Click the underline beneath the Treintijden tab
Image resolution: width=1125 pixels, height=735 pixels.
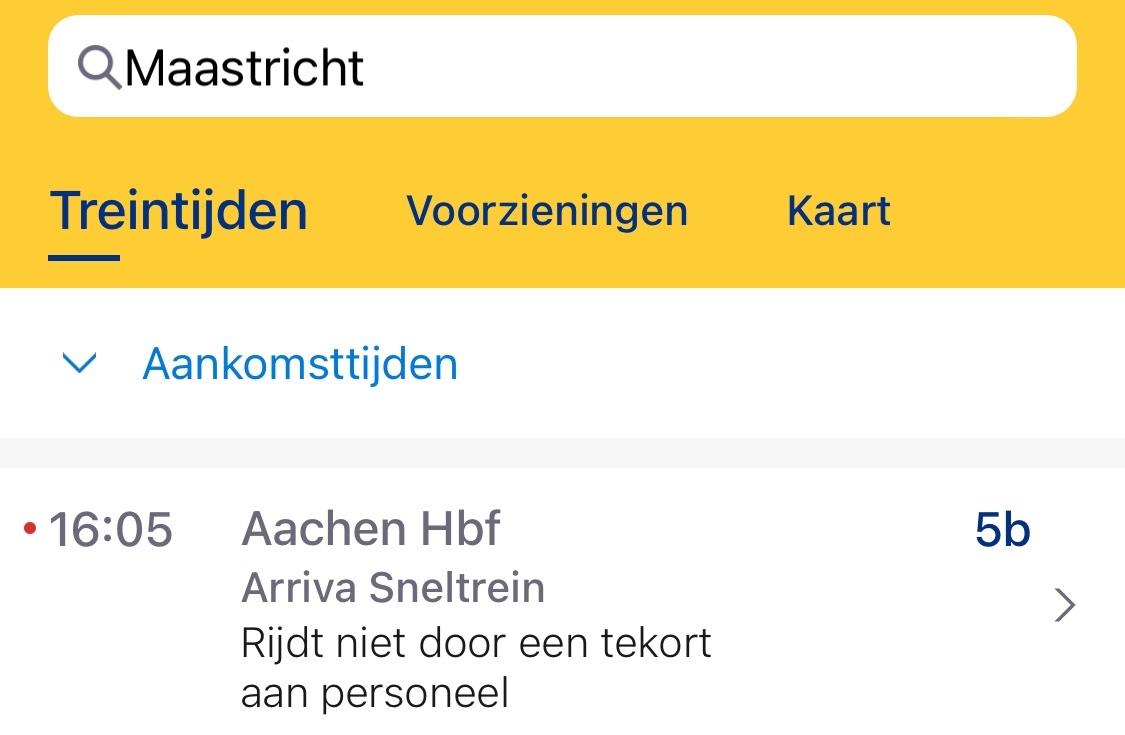[84, 258]
